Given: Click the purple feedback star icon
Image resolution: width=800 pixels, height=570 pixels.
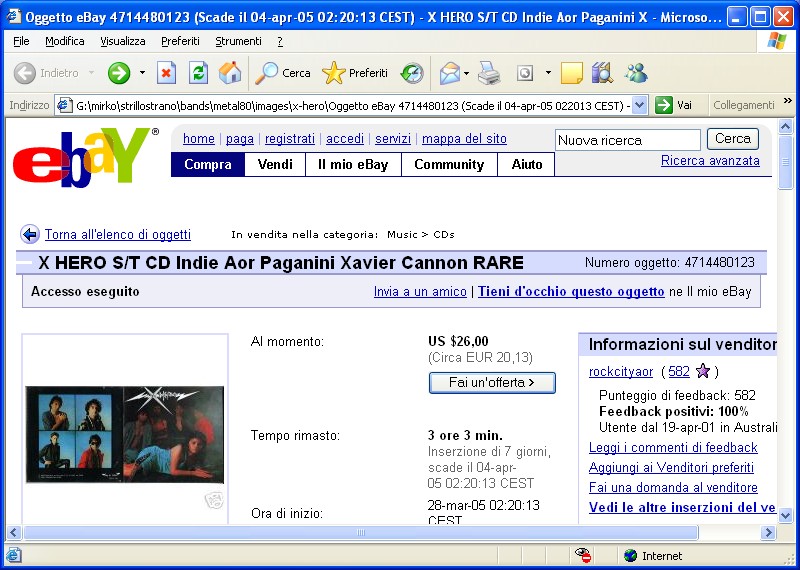Looking at the screenshot, I should click(x=703, y=371).
